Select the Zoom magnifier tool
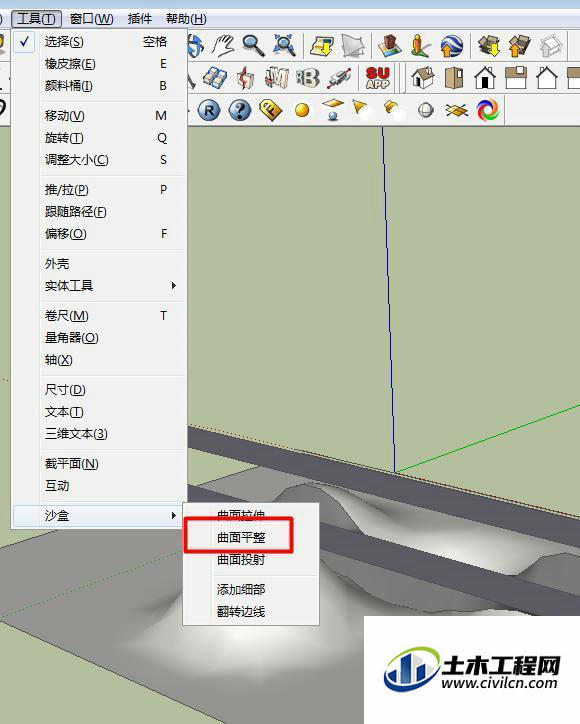Screen dimensions: 580x724 [x=254, y=45]
